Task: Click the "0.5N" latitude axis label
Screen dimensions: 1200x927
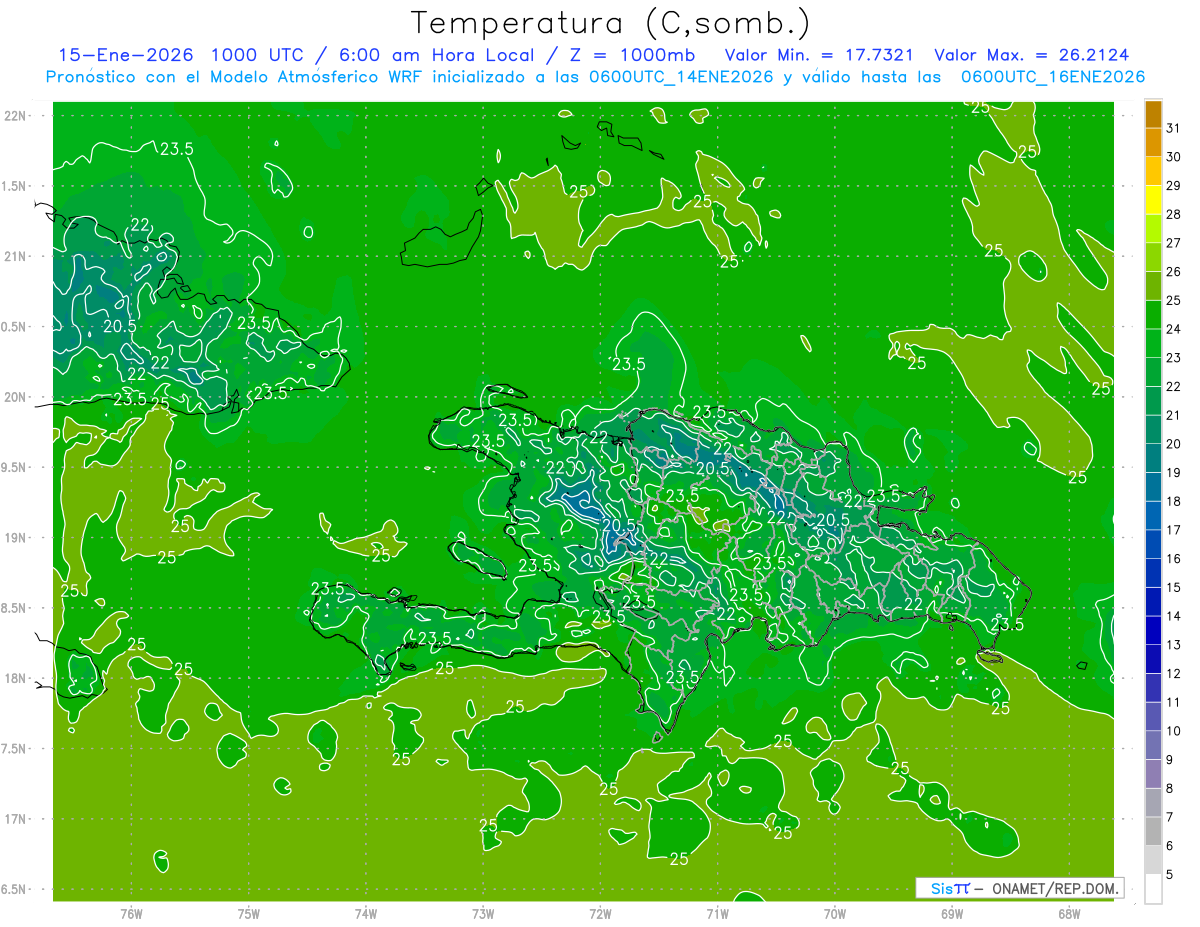Action: pyautogui.click(x=15, y=327)
